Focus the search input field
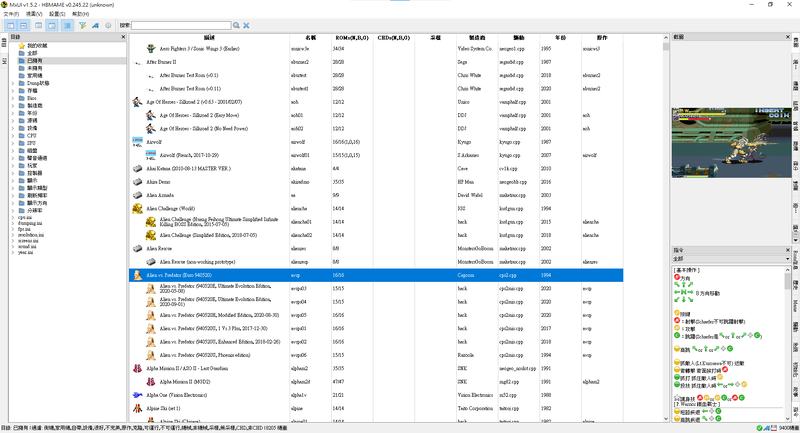This screenshot has height=433, width=800. click(x=181, y=25)
